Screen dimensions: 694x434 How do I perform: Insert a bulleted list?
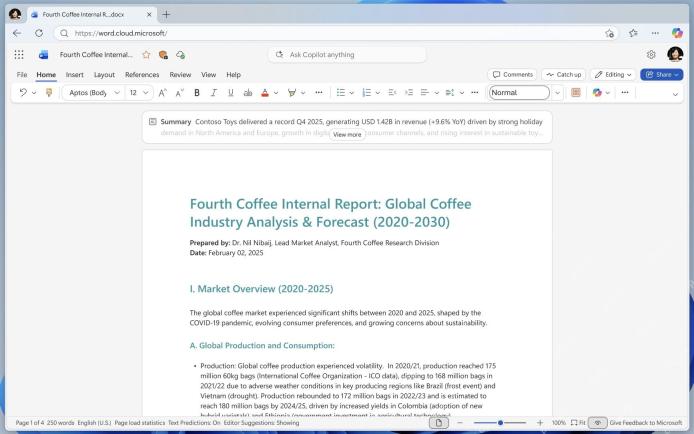(x=340, y=92)
